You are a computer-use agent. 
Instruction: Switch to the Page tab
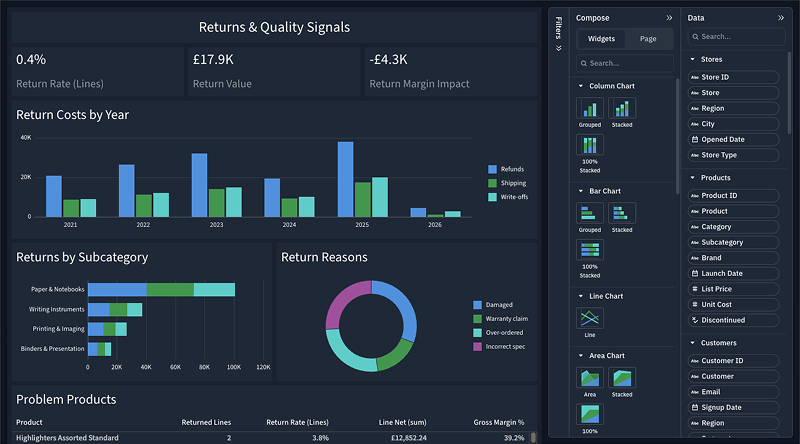pos(648,39)
